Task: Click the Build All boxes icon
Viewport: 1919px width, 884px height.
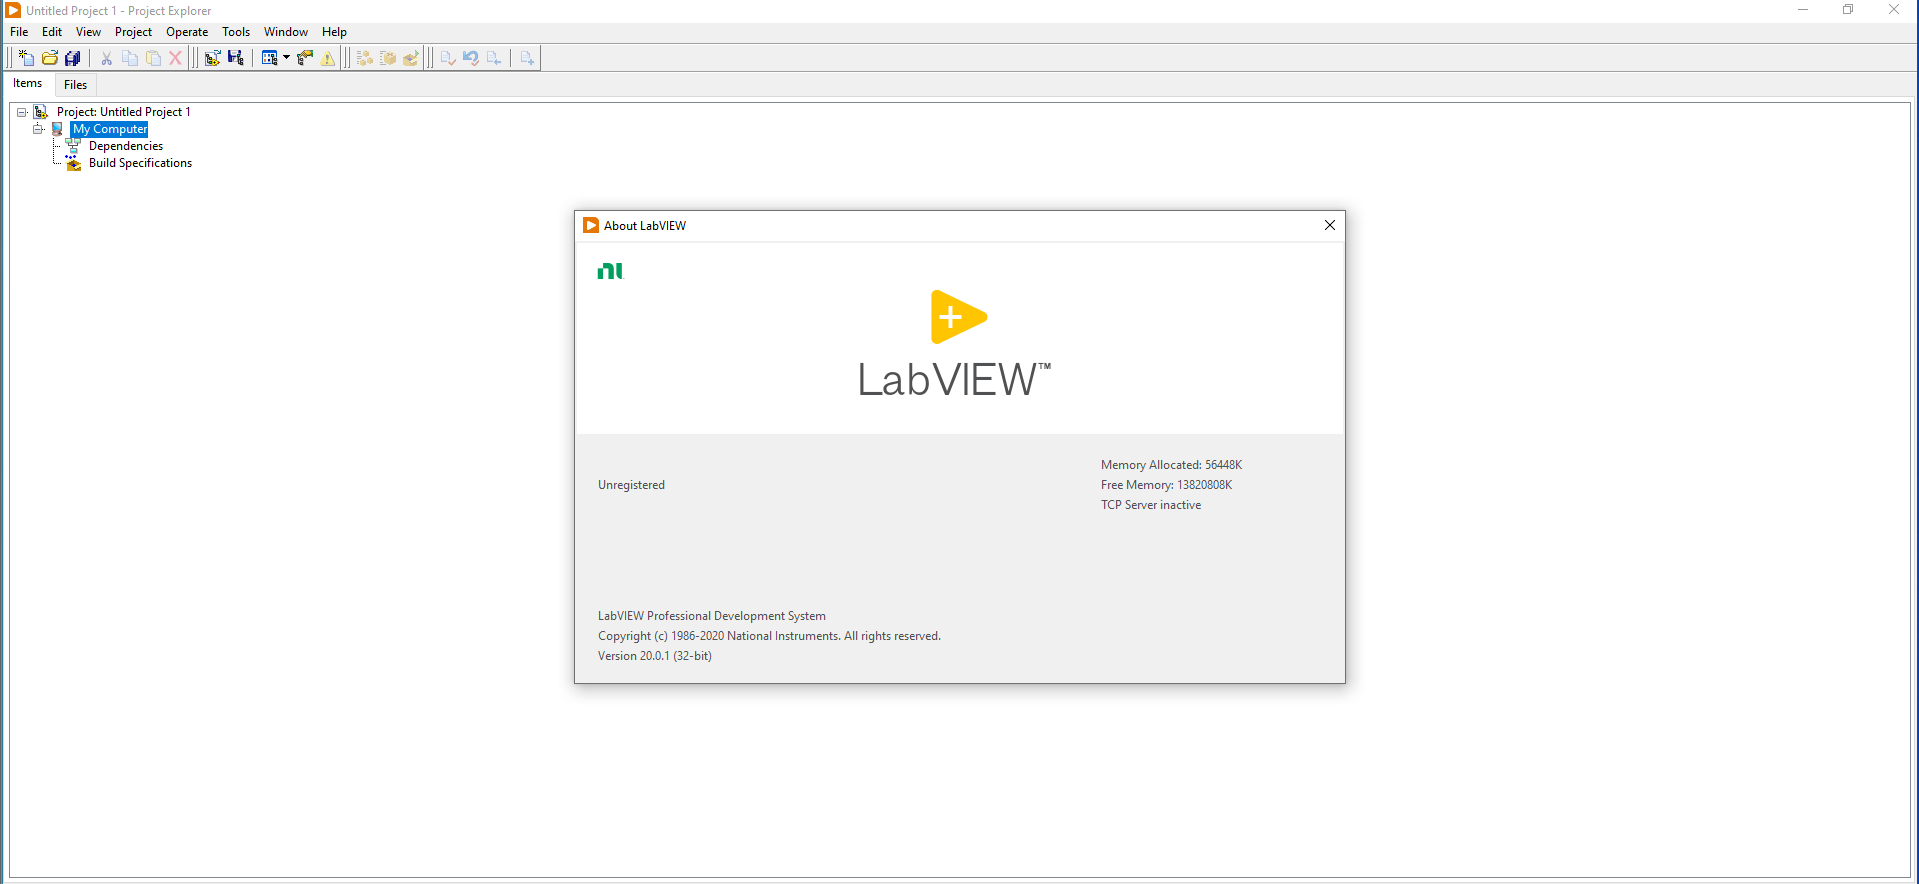Action: pos(365,58)
